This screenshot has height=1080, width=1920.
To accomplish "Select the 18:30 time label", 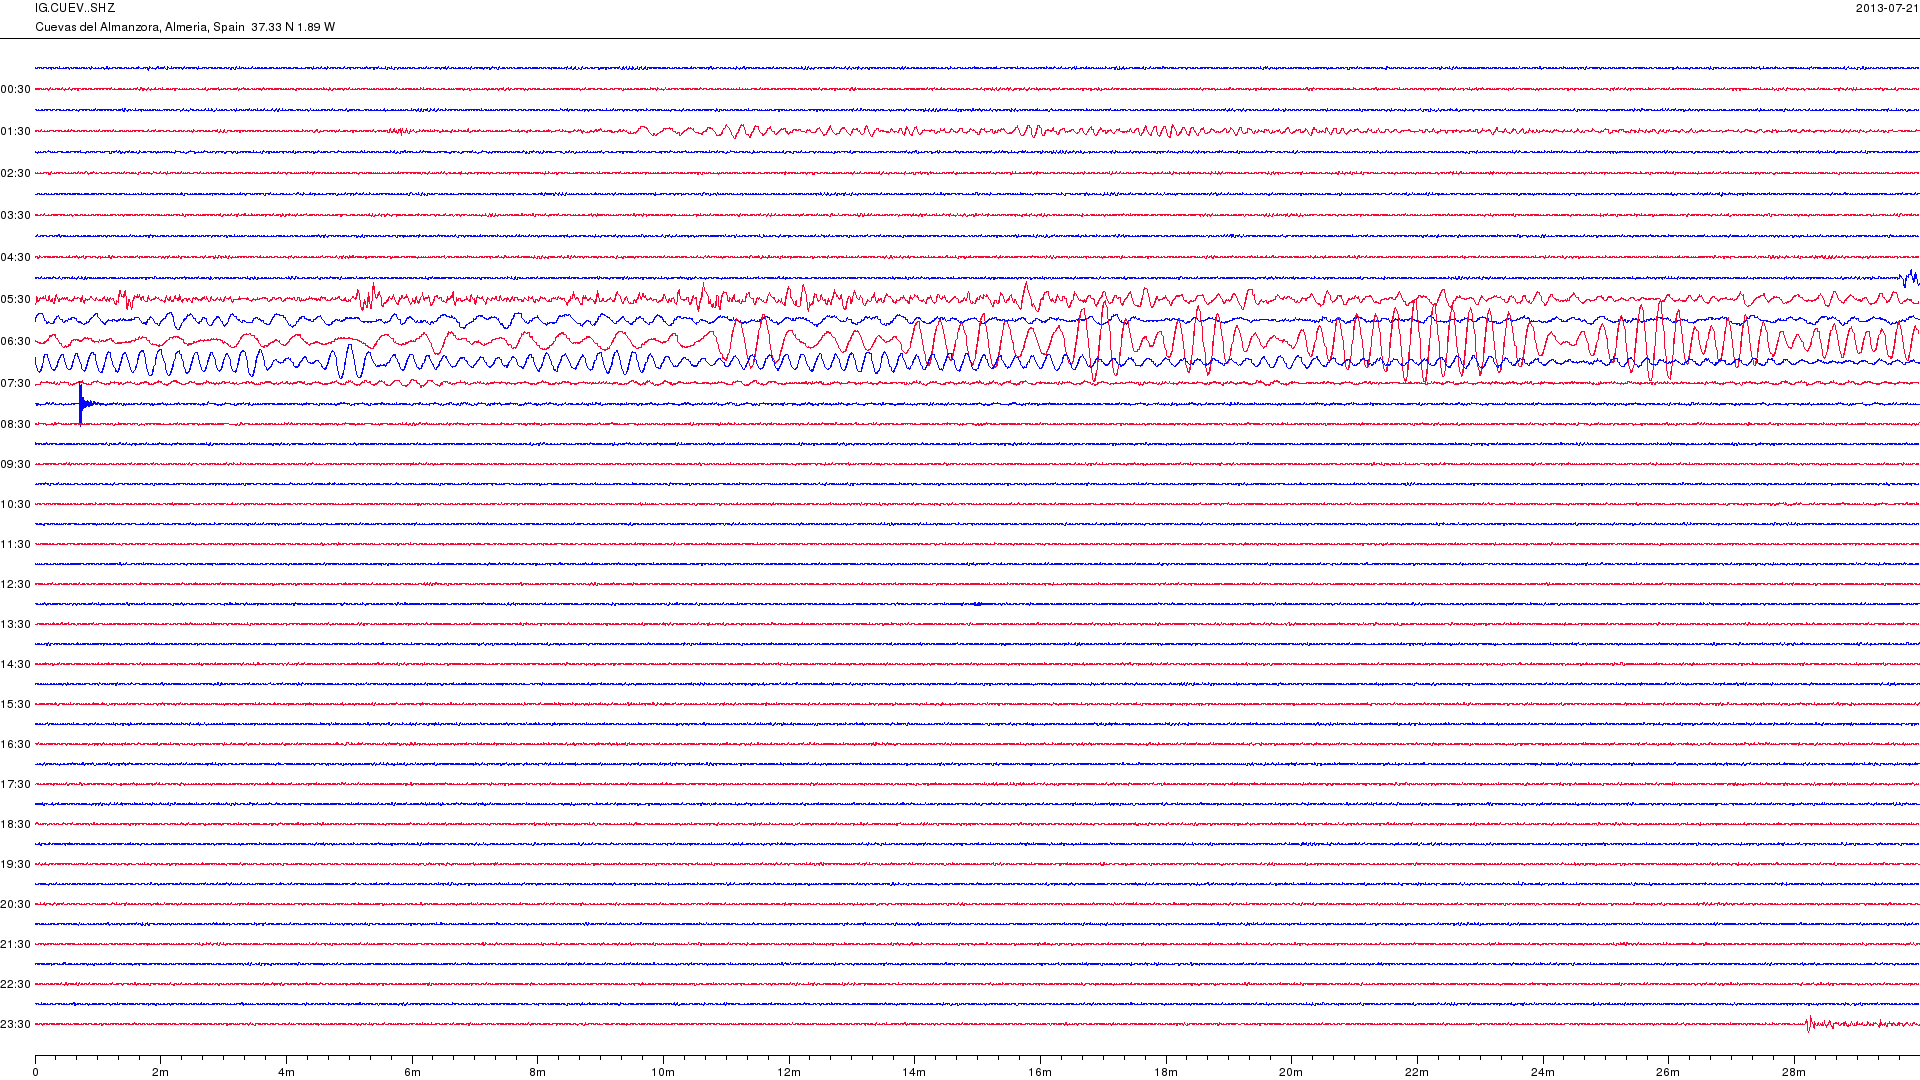I will tap(16, 824).
